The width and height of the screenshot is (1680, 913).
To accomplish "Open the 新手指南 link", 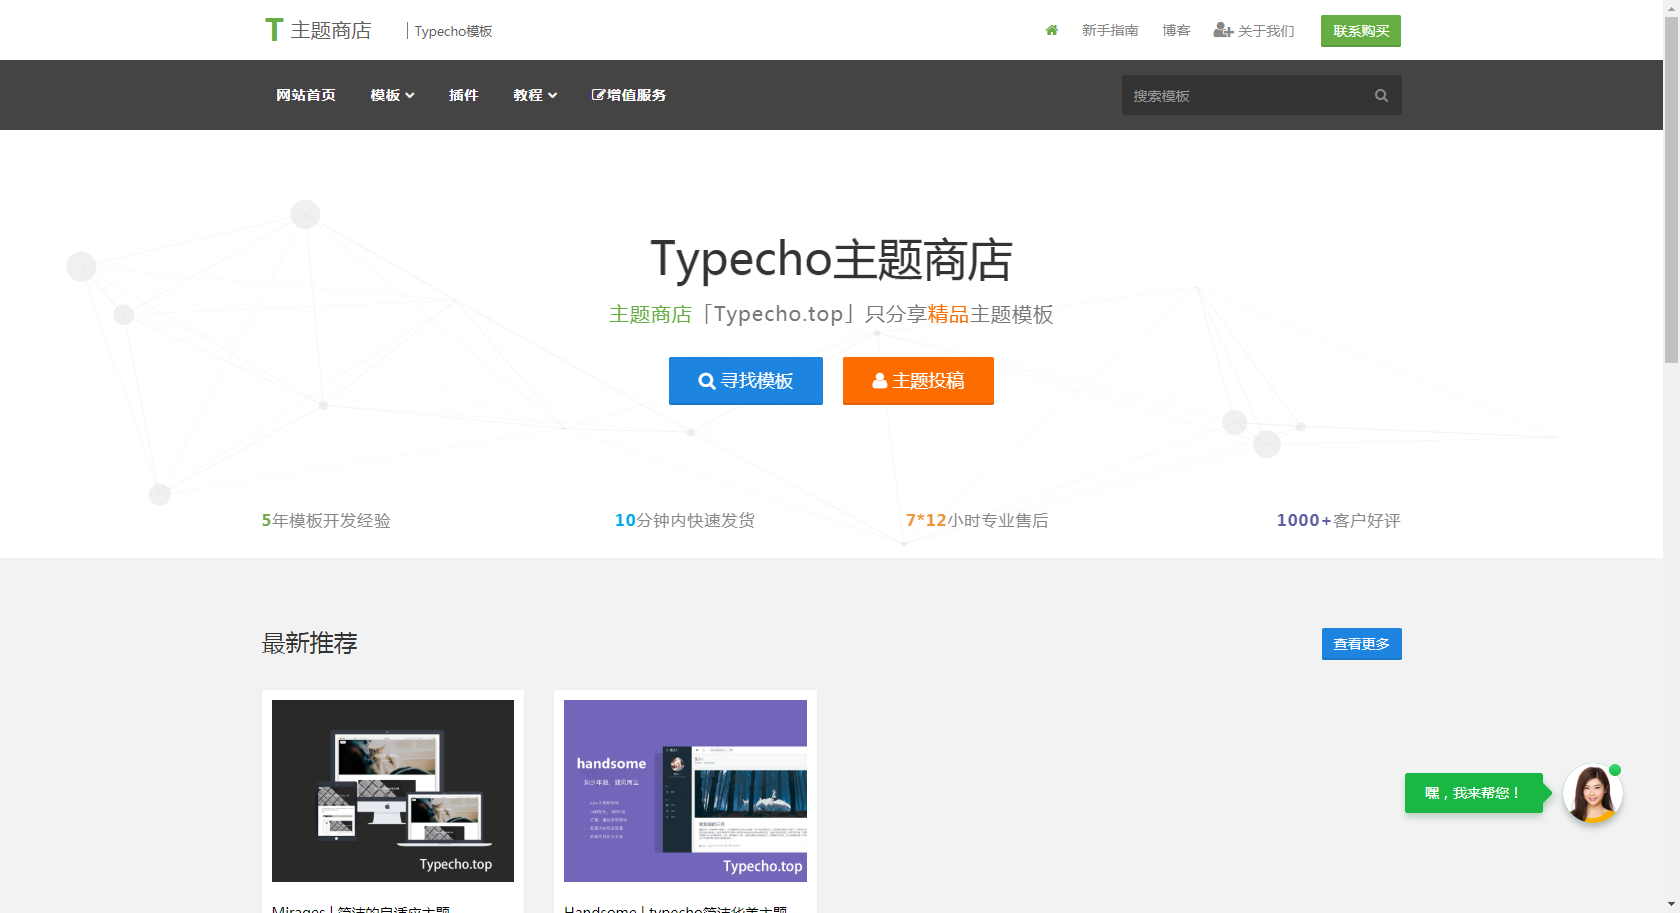I will click(1109, 30).
